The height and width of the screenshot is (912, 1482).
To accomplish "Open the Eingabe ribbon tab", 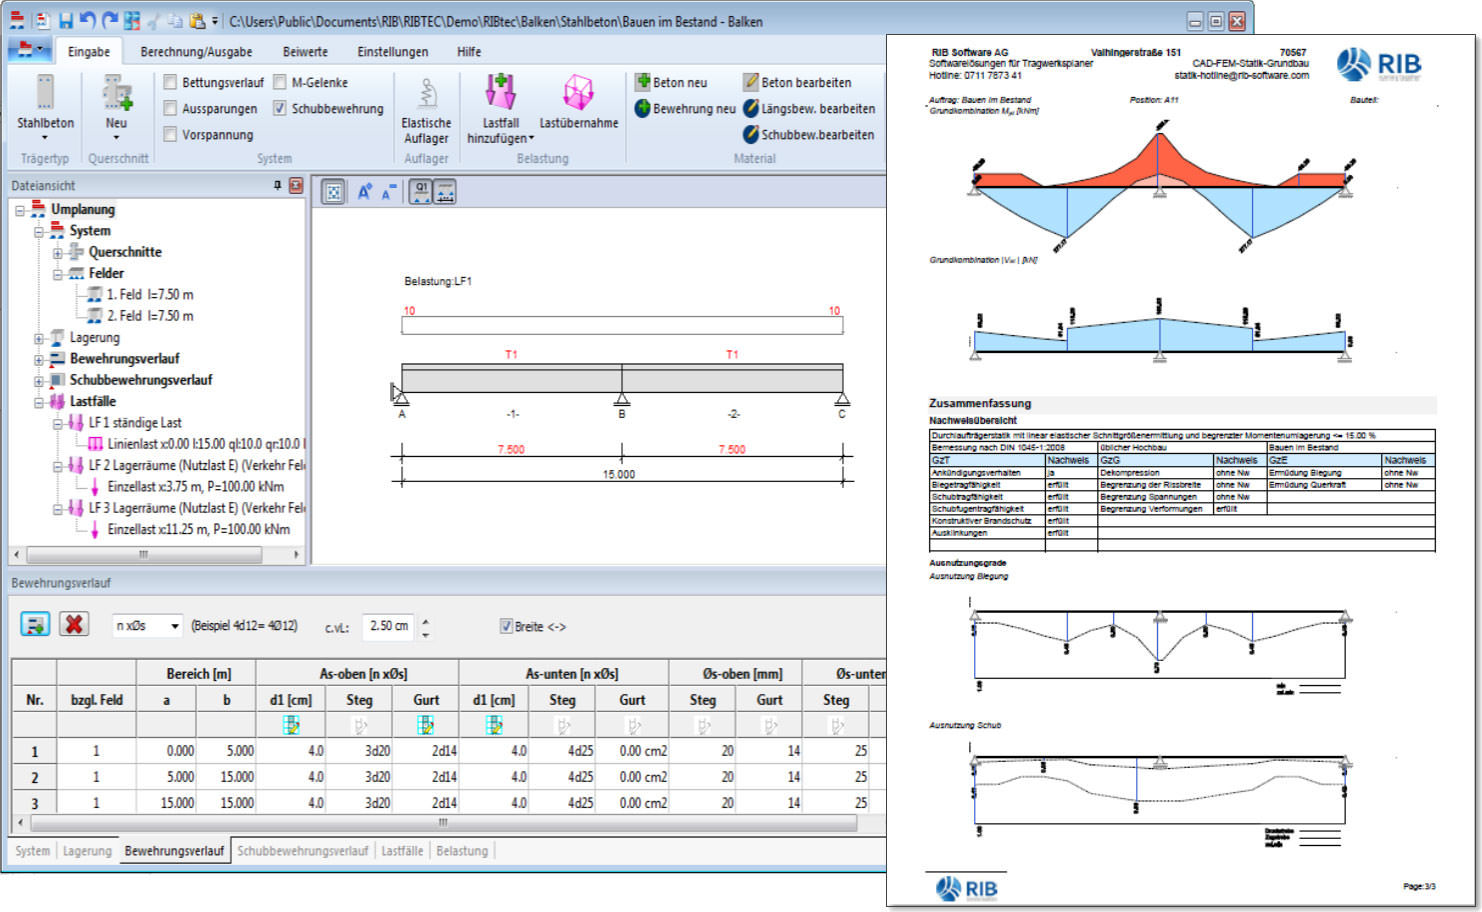I will tap(89, 51).
